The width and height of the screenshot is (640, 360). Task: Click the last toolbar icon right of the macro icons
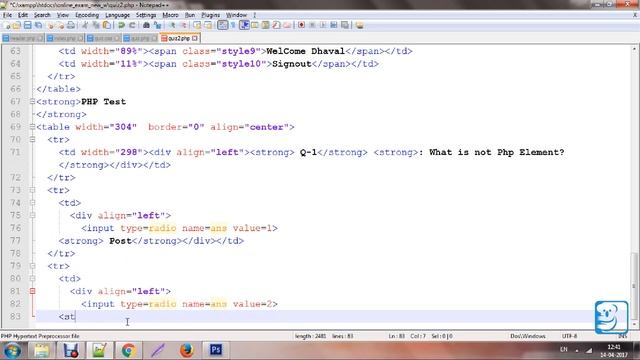click(359, 25)
